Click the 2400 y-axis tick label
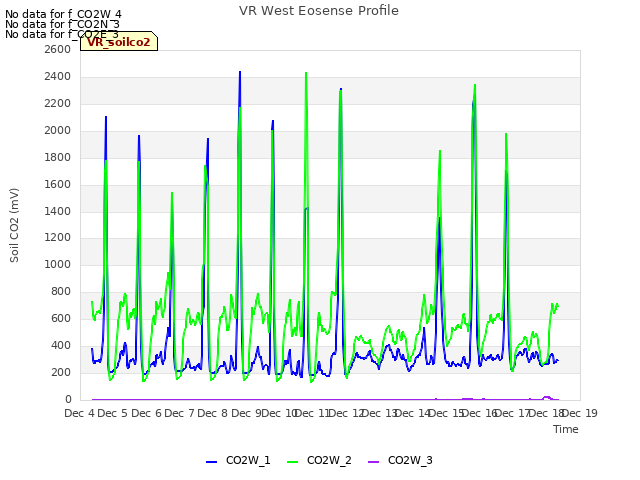The height and width of the screenshot is (480, 640). click(x=58, y=76)
